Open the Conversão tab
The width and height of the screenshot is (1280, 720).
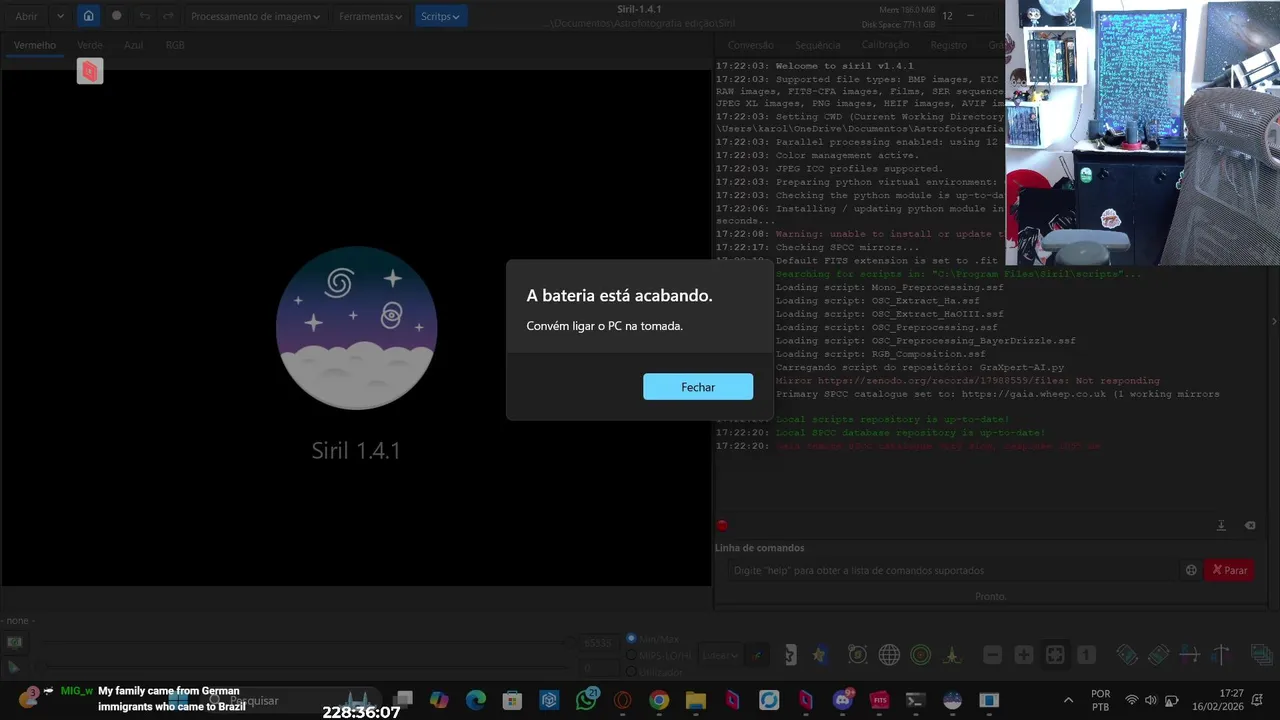(750, 45)
